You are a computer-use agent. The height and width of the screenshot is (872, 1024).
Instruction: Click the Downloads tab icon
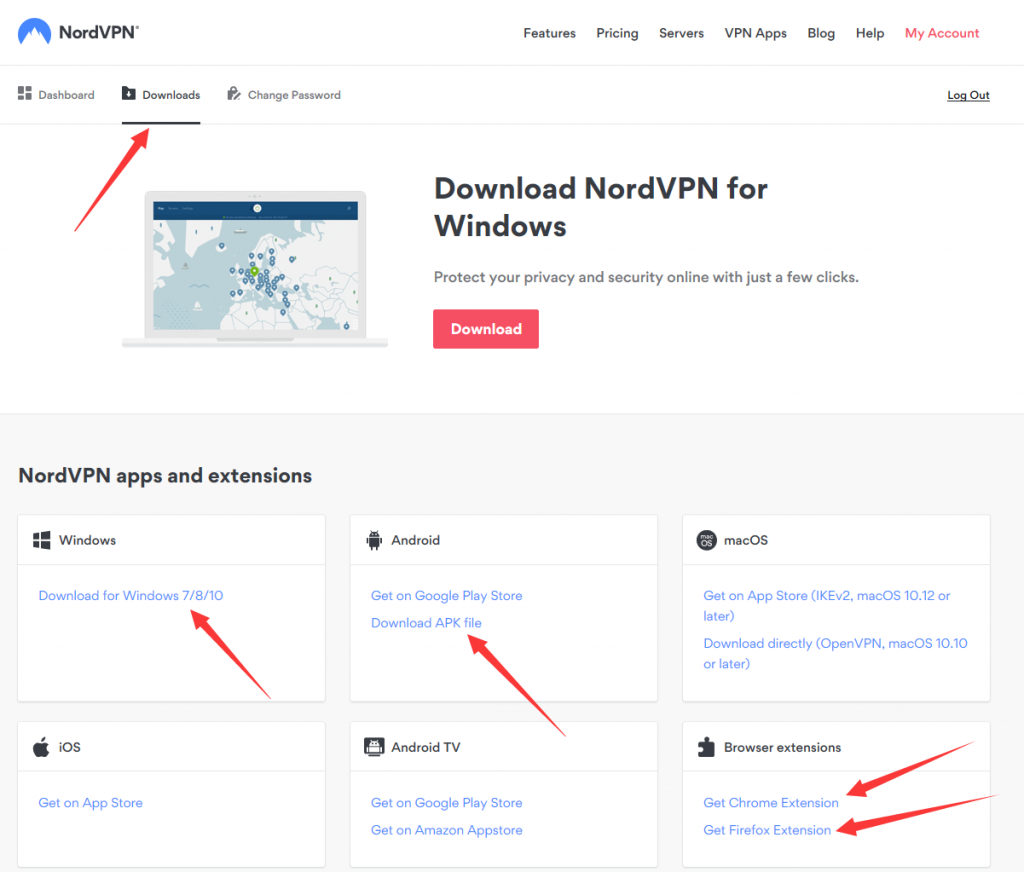point(129,94)
